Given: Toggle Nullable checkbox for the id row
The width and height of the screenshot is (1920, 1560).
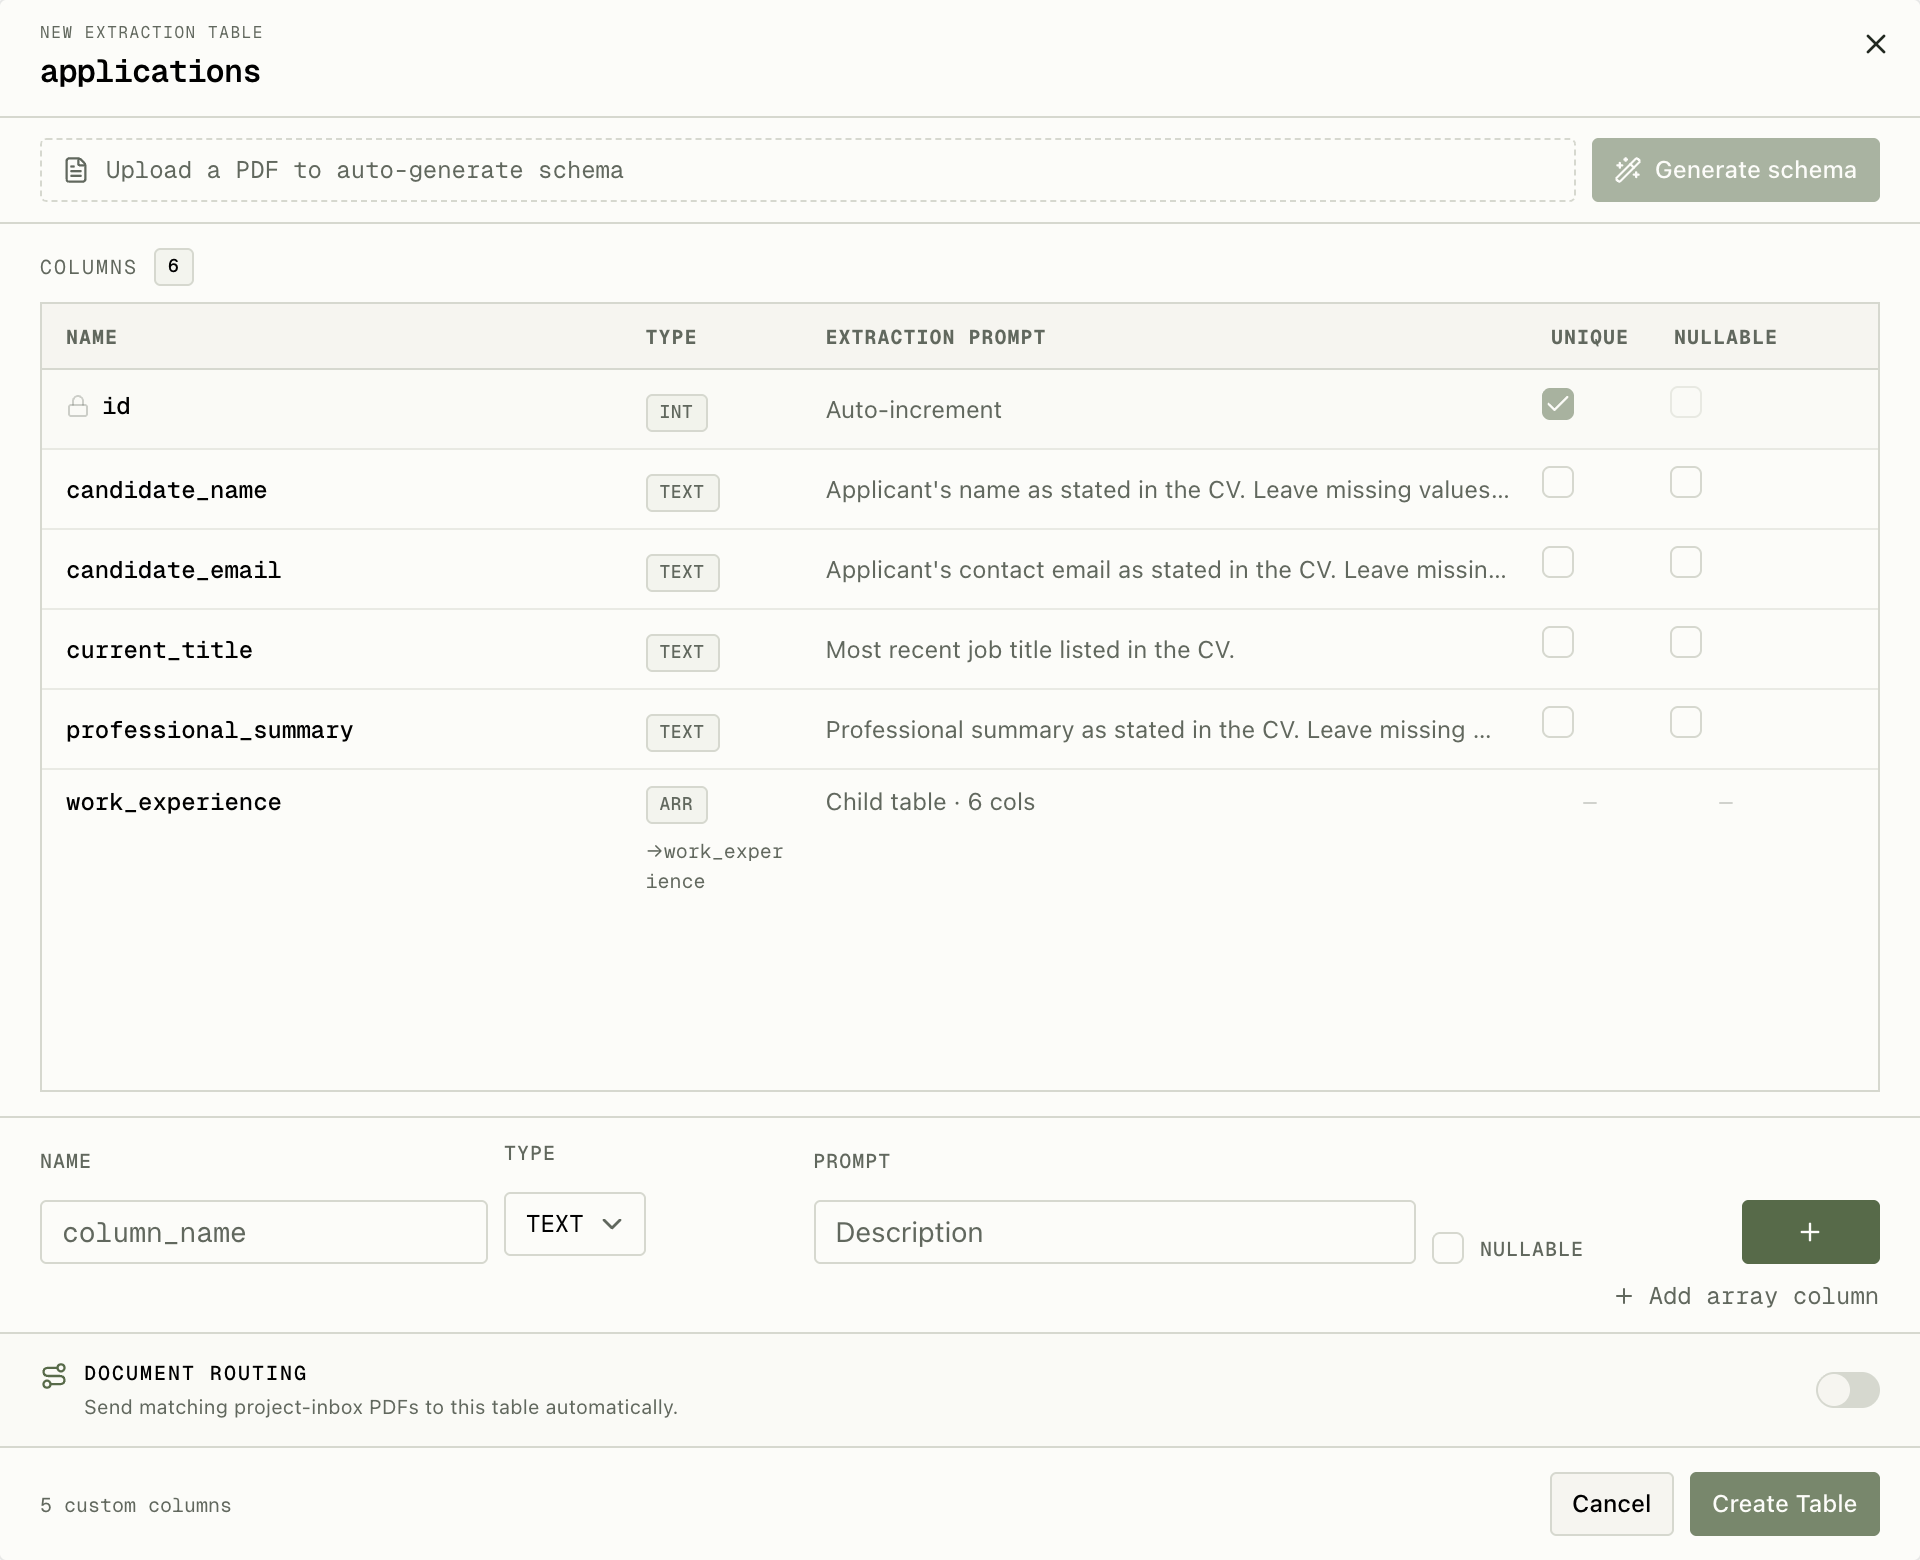Looking at the screenshot, I should pyautogui.click(x=1686, y=402).
